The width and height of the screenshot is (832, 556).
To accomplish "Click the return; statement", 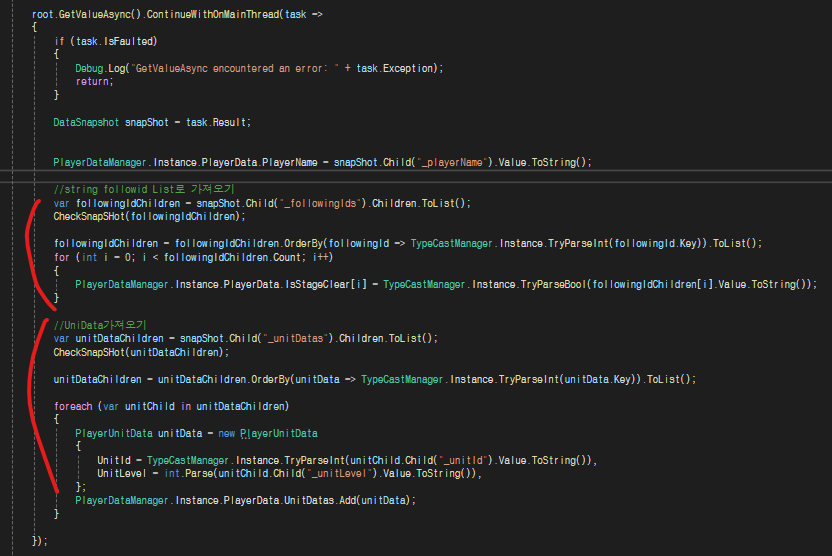I will point(94,82).
